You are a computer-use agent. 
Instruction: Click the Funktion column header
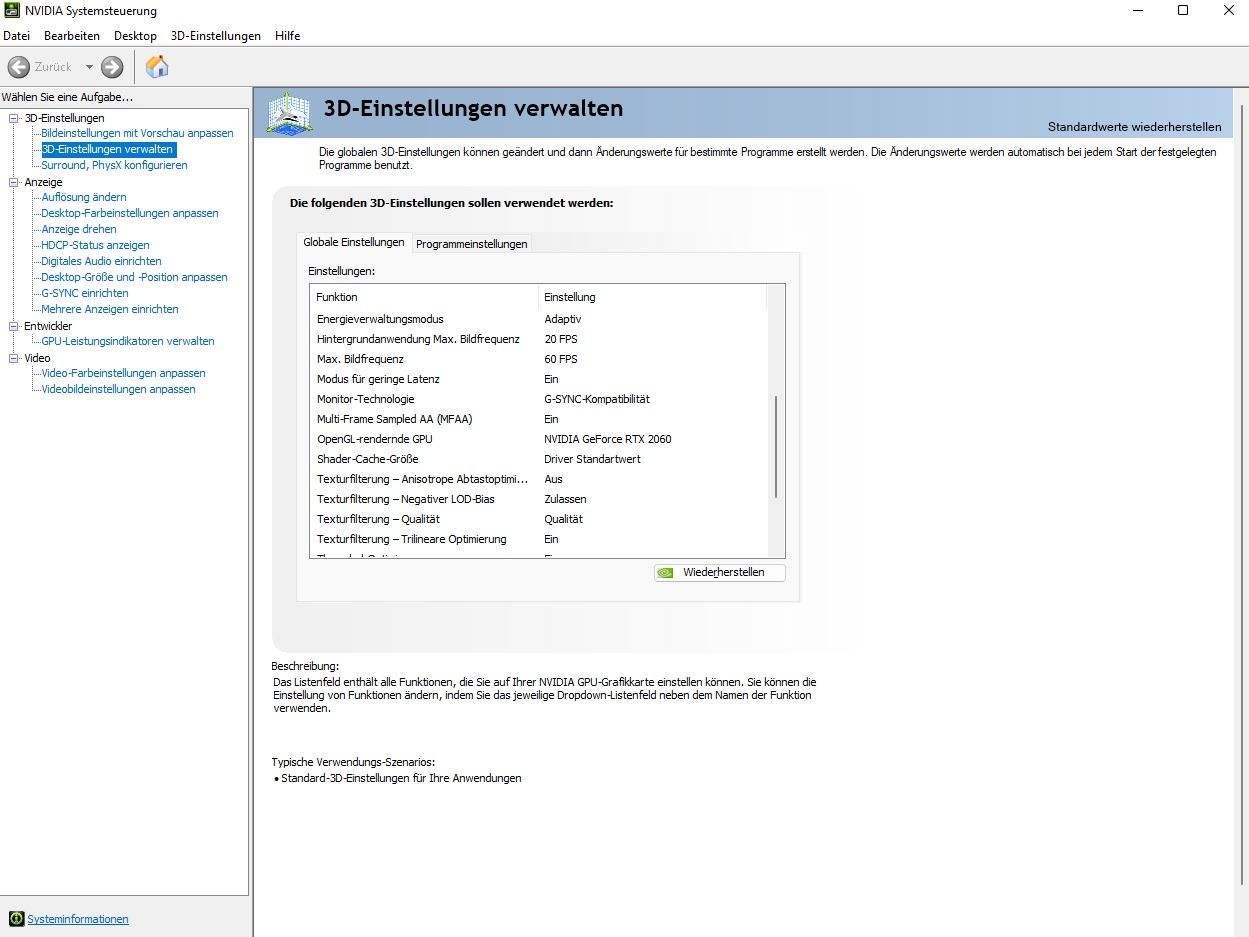pos(424,297)
